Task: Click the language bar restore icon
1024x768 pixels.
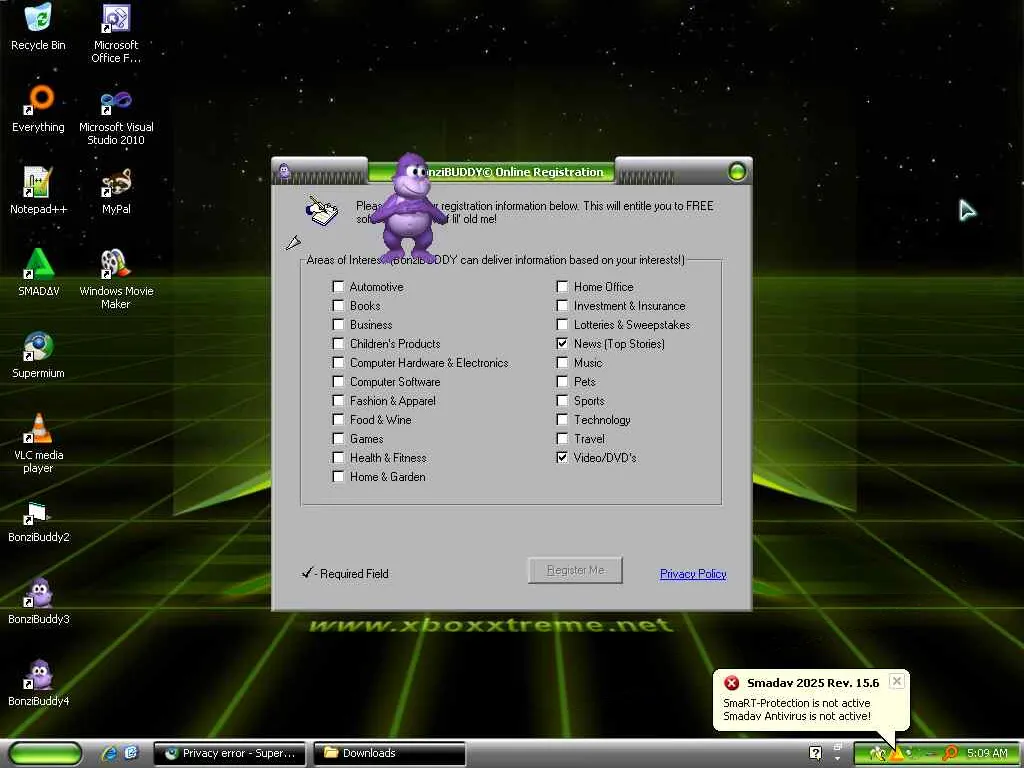Action: coord(838,747)
